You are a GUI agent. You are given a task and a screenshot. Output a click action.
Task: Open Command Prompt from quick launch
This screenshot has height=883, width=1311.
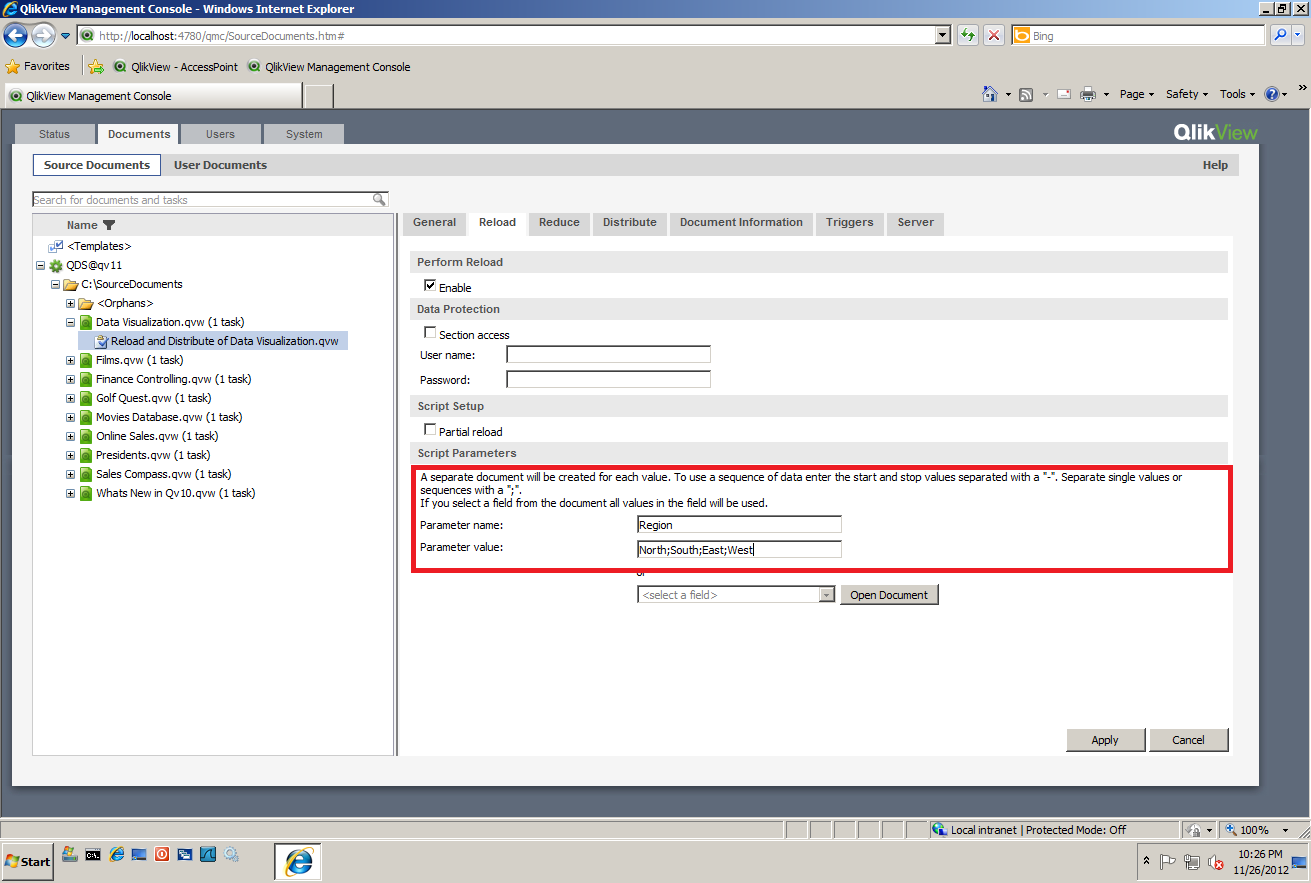point(93,855)
